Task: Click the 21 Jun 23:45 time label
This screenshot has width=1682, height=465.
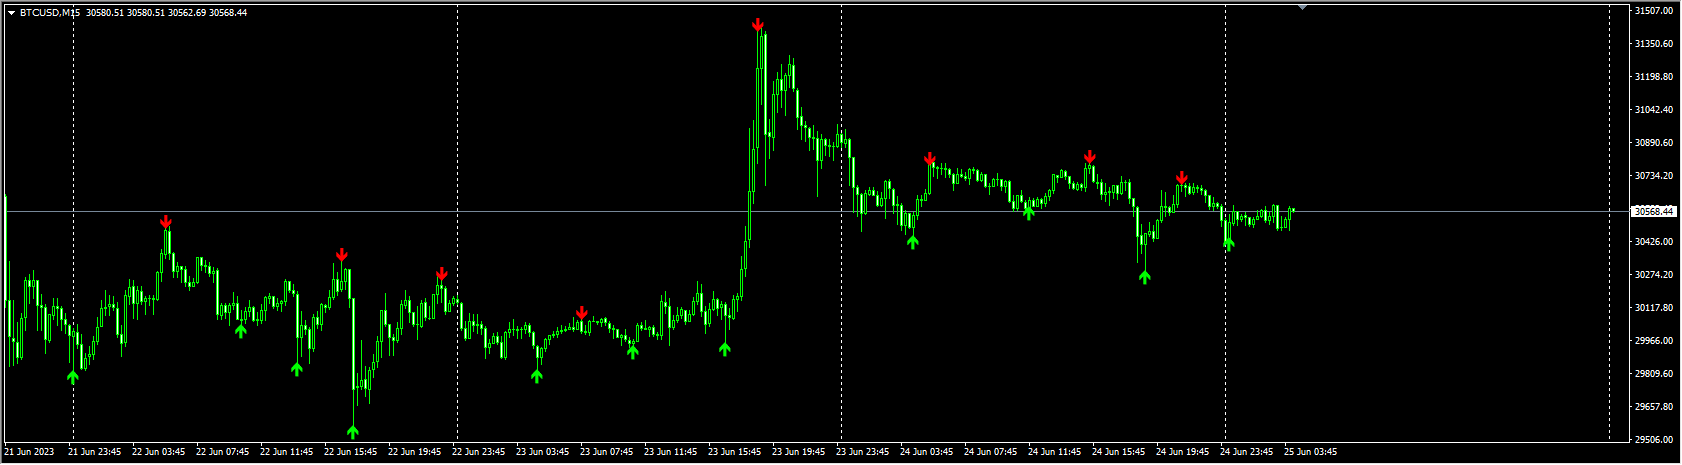Action: point(95,452)
